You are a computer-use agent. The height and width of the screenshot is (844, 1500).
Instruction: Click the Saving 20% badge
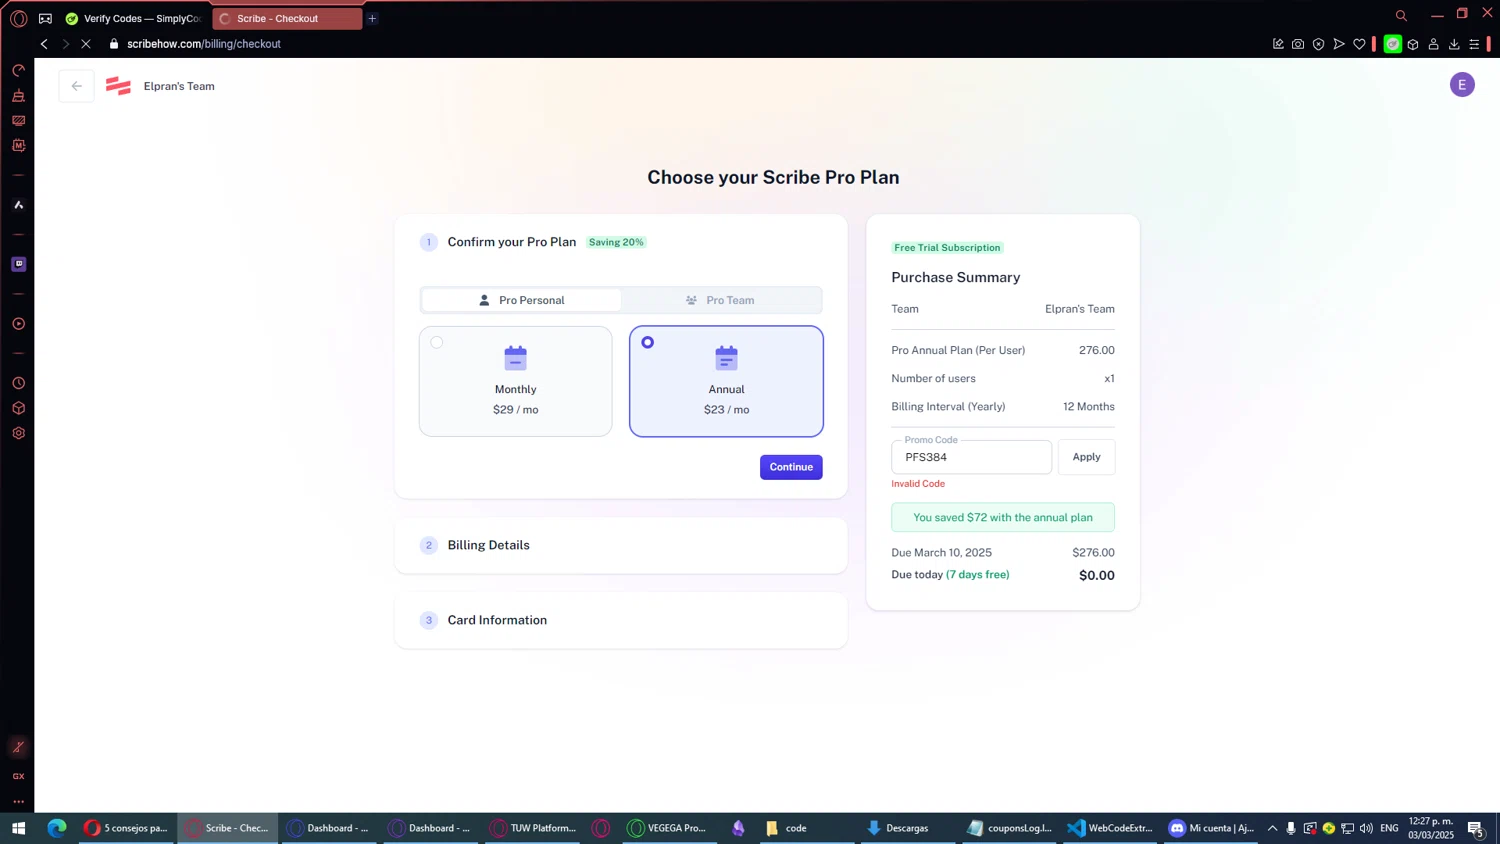coord(616,242)
